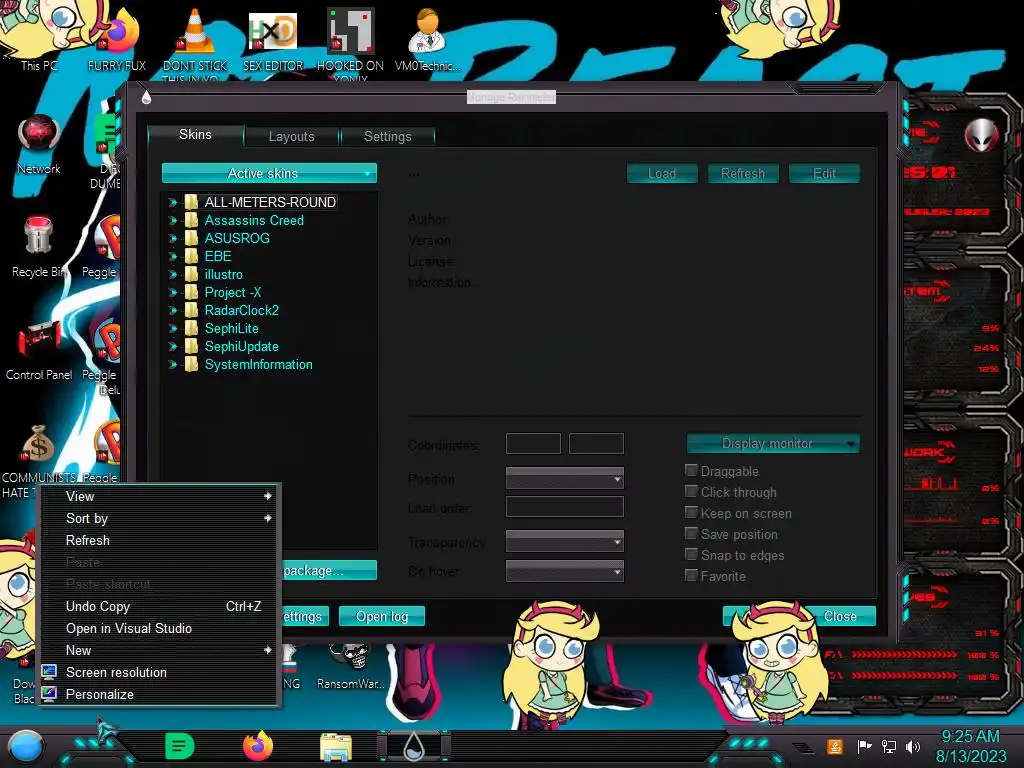Click the Start orb on taskbar

tap(26, 747)
